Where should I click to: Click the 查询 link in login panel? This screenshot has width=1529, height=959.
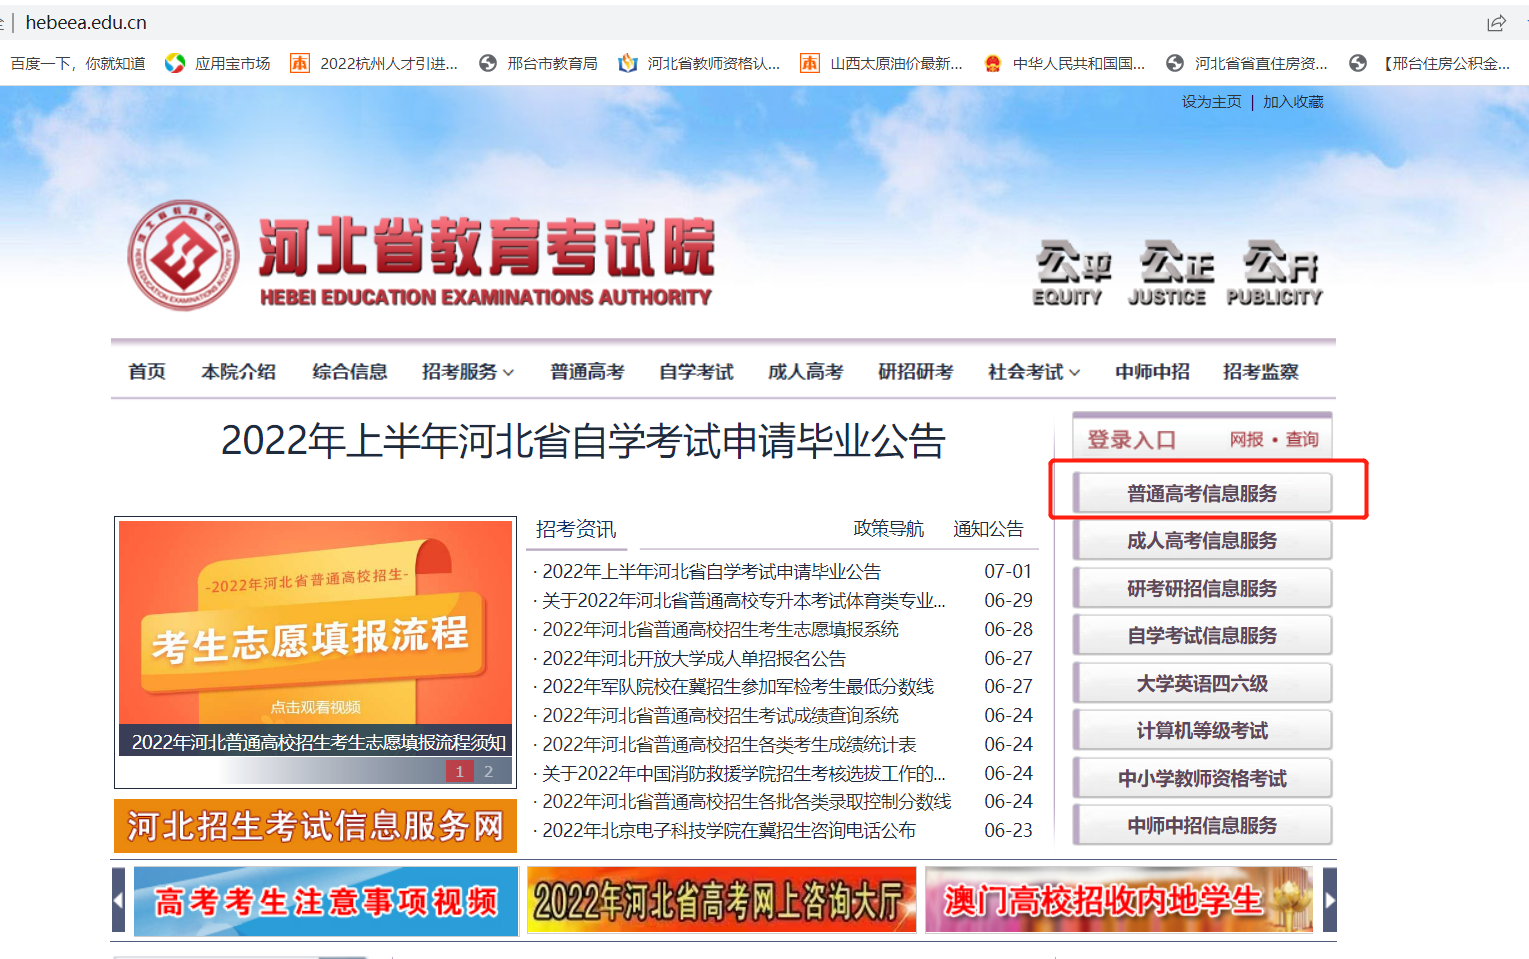pos(1302,440)
